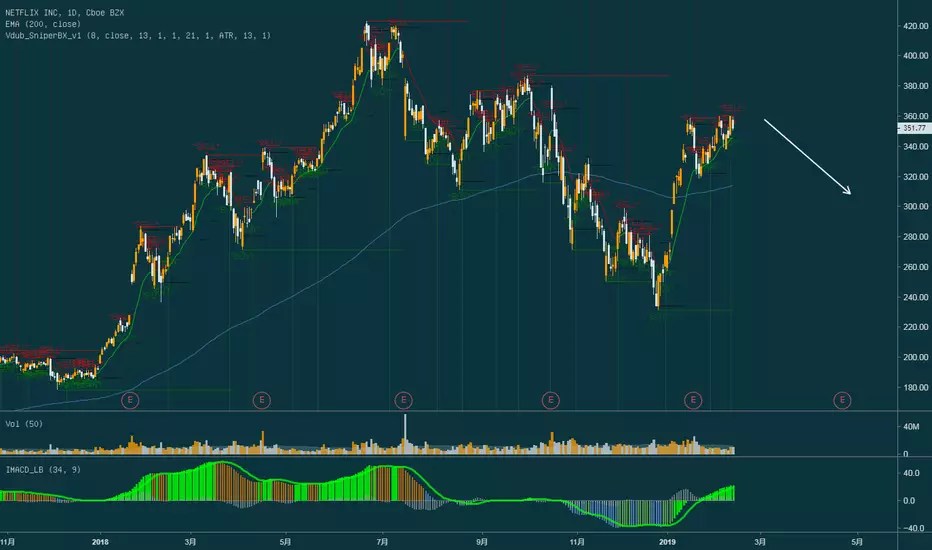Click the 3月 label right of 2019
The height and width of the screenshot is (550, 932).
(760, 542)
